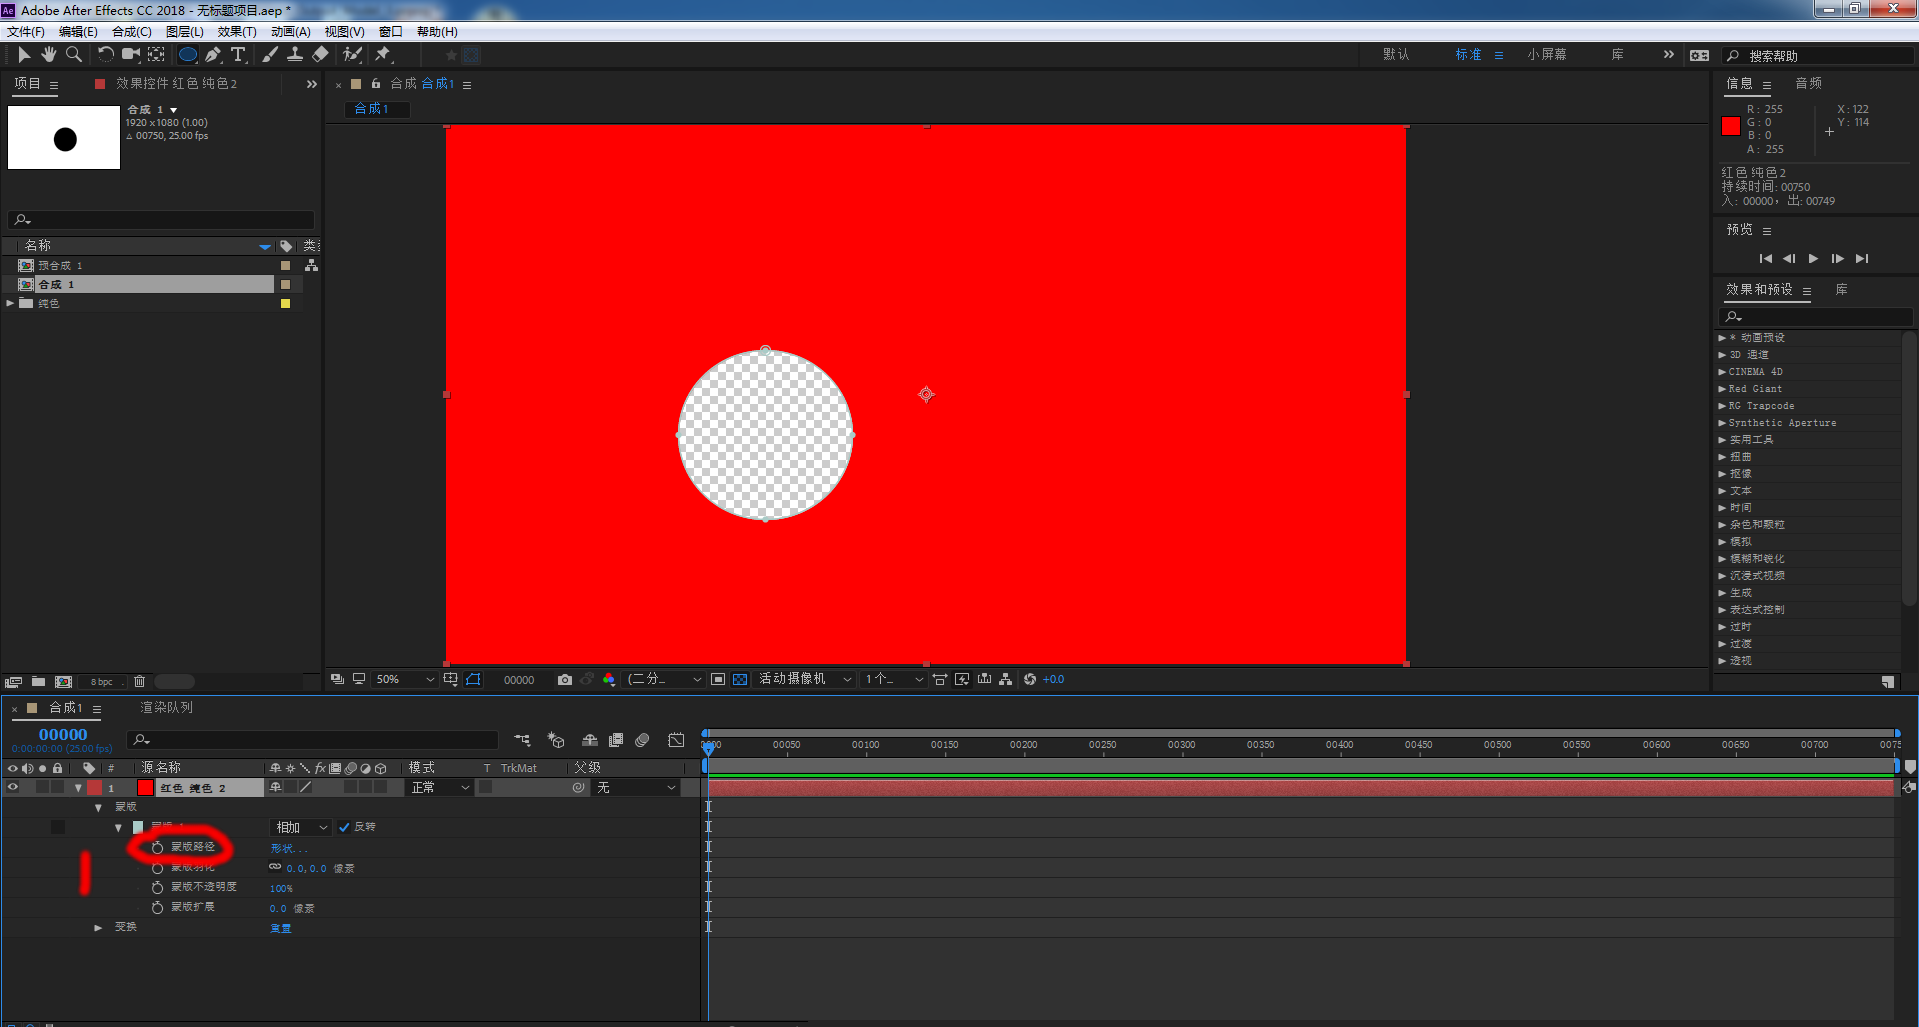1919x1027 pixels.
Task: Open the 文件(F) menu
Action: click(26, 32)
